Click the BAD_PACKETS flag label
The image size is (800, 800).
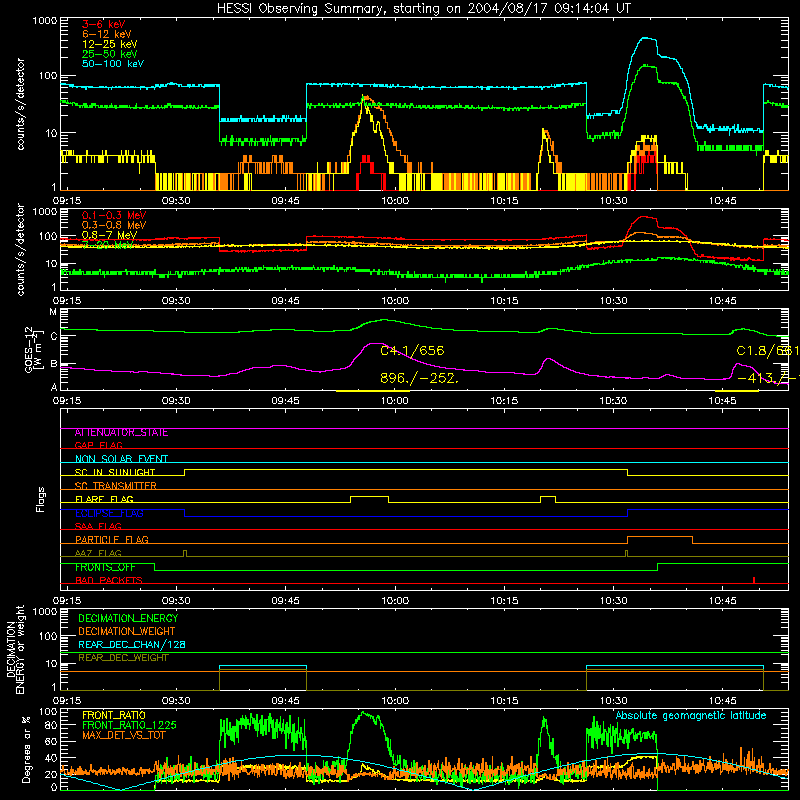click(x=109, y=580)
